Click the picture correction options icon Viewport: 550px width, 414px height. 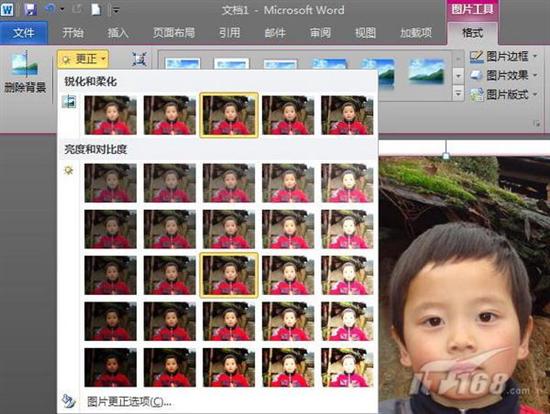click(69, 401)
